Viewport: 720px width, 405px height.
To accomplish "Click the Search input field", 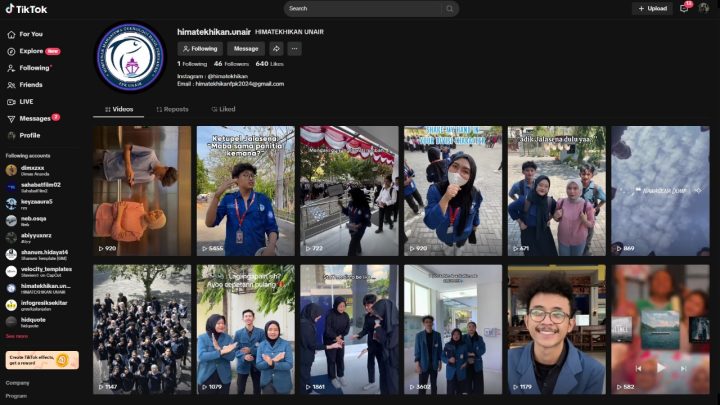I will [360, 9].
